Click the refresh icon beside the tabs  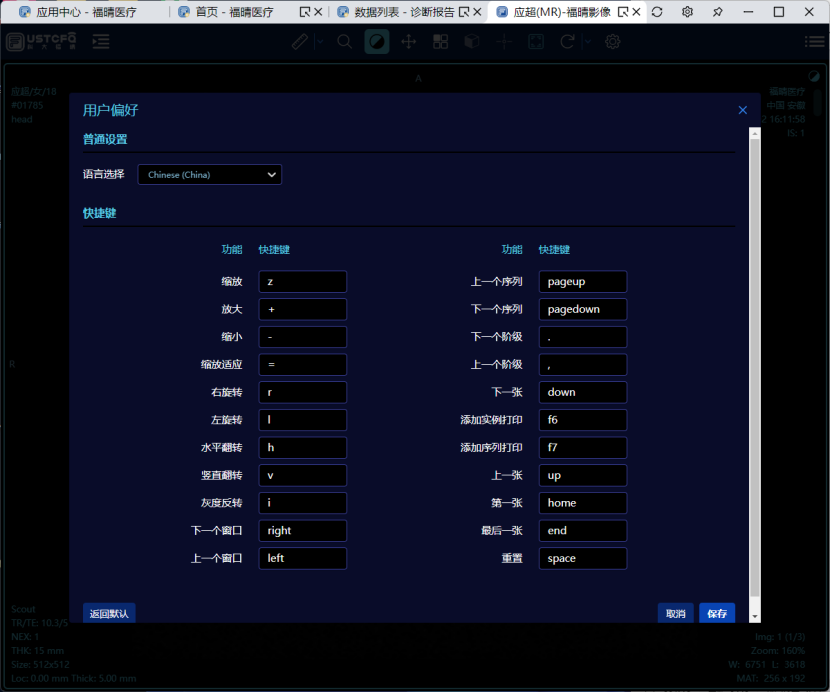657,12
